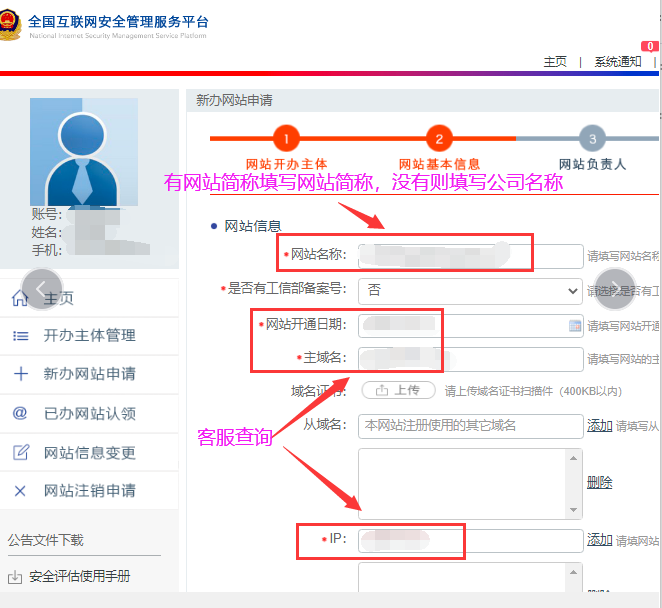662x608 pixels.
Task: Click 添加 link next to IP field
Action: (599, 540)
